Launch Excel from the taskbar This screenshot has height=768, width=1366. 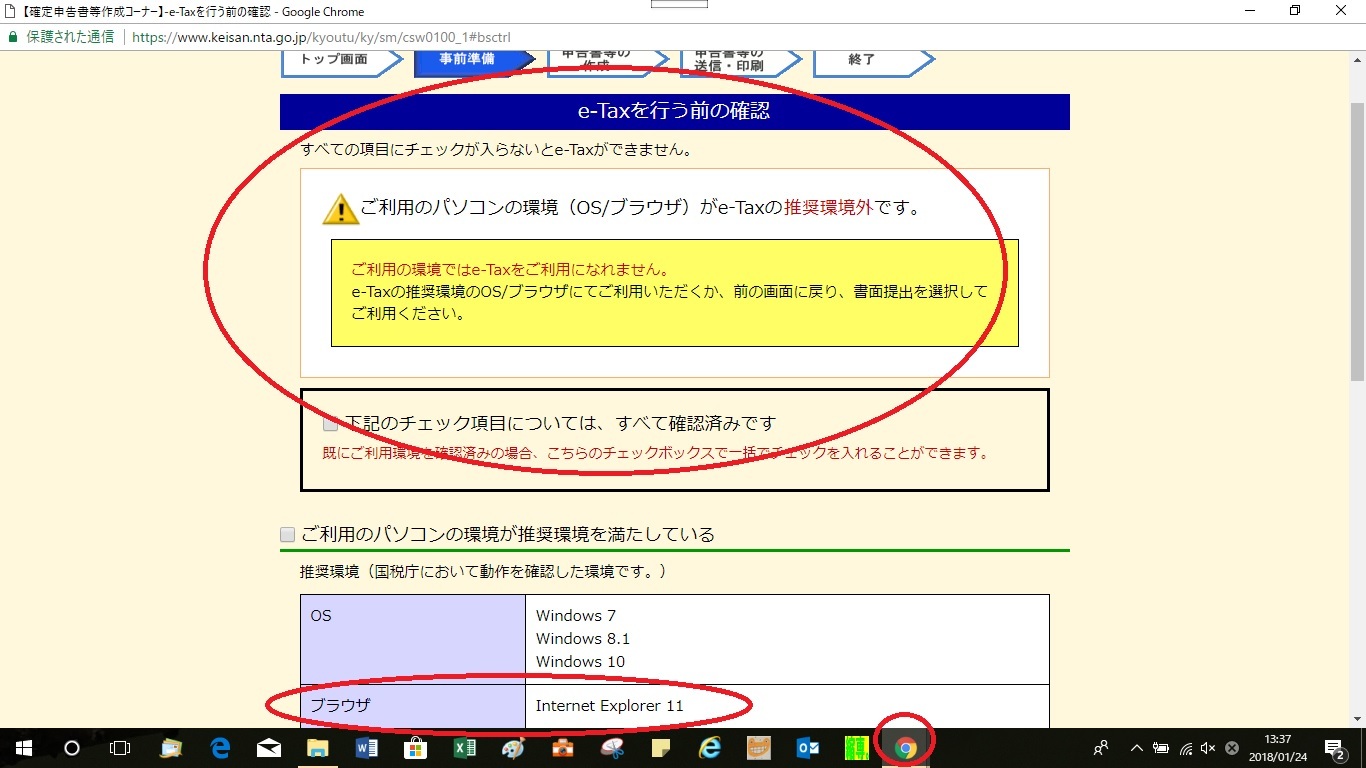pos(463,748)
